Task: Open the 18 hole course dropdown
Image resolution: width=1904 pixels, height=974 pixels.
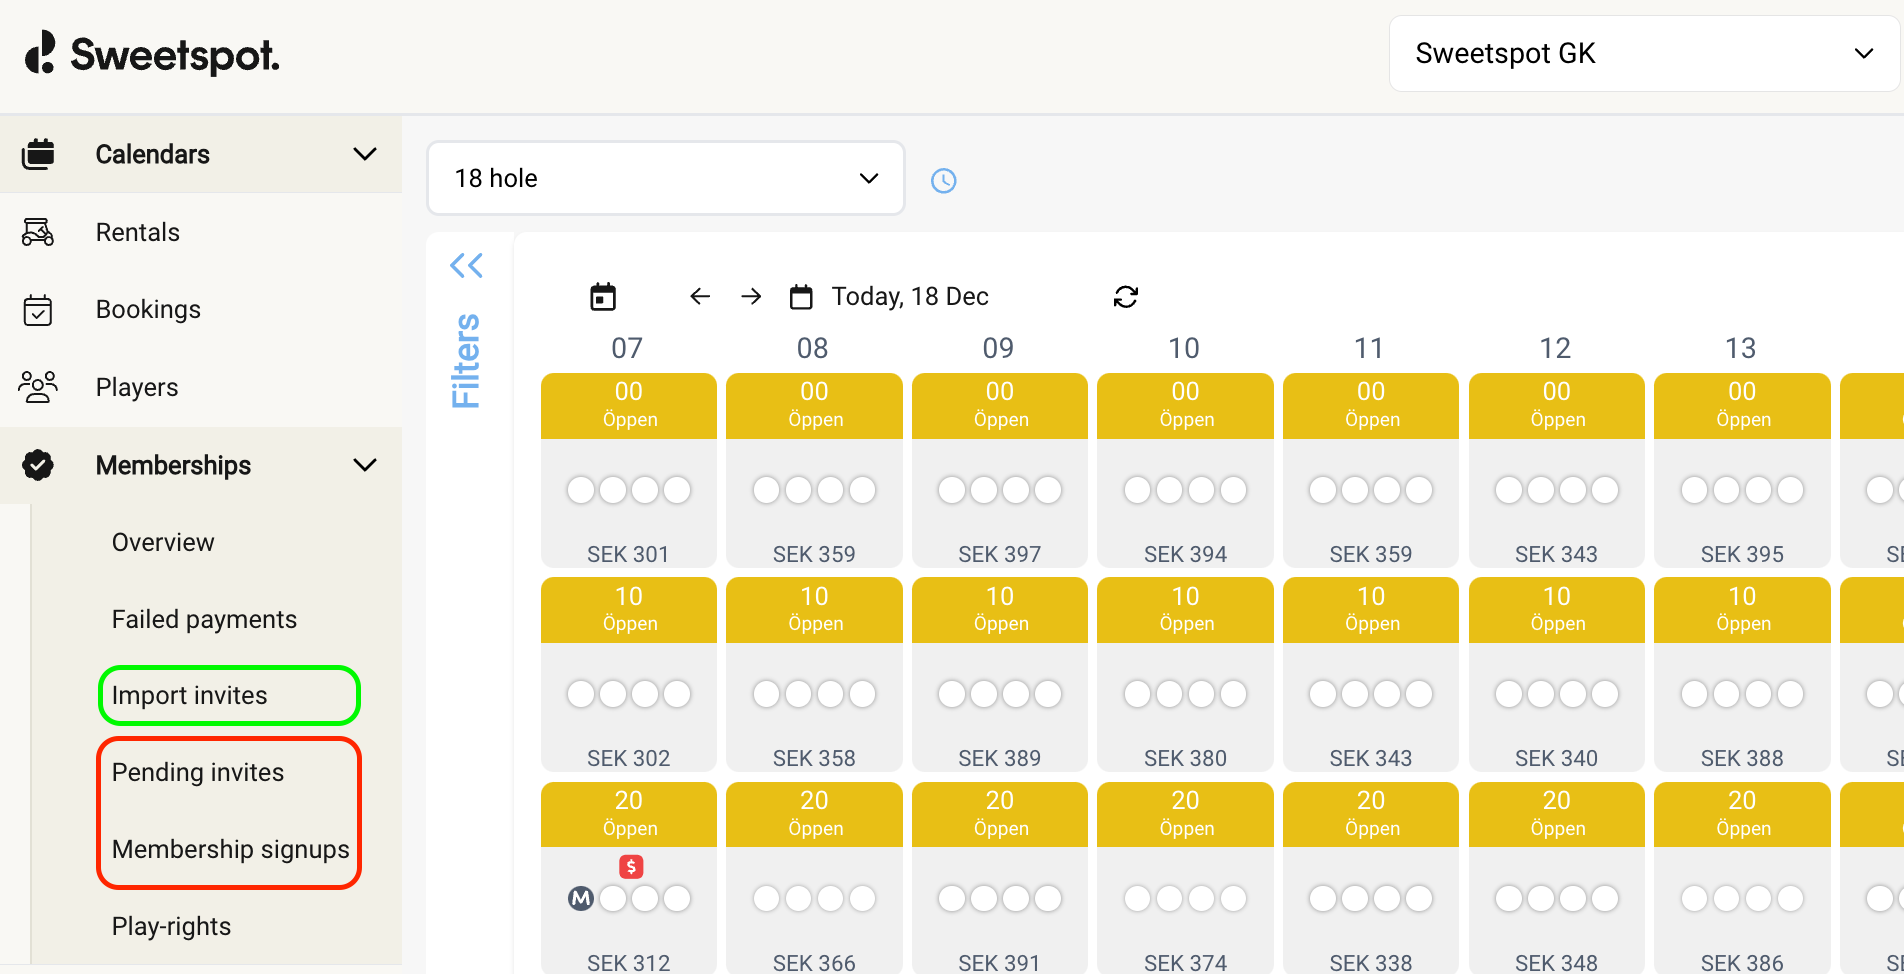Action: 666,178
